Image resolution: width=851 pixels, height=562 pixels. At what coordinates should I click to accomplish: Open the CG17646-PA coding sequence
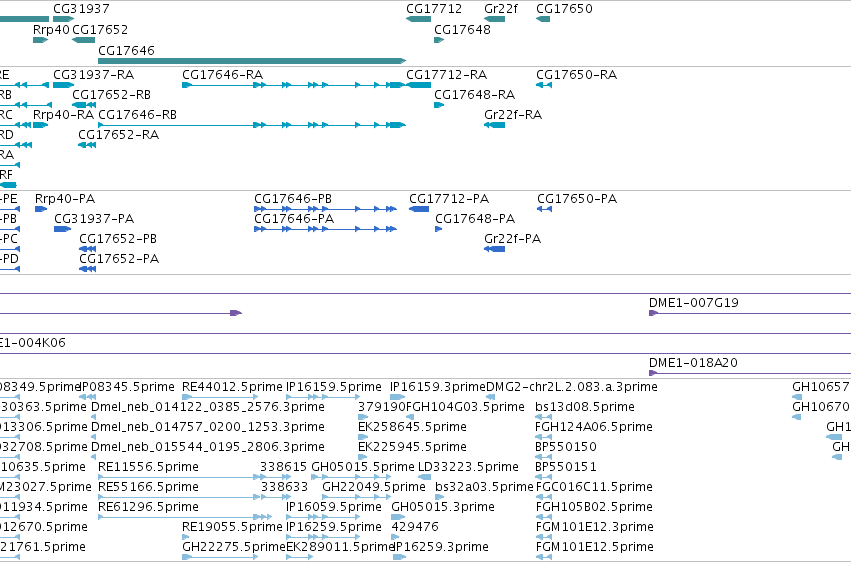click(x=325, y=229)
